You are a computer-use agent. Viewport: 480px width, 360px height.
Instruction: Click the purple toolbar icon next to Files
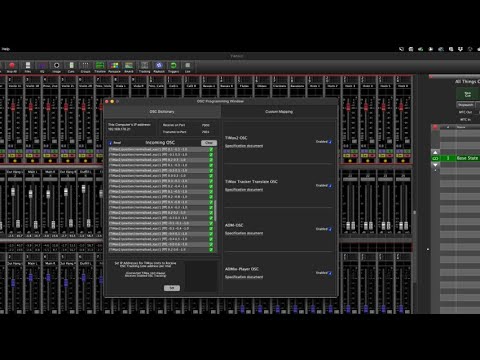tap(42, 66)
